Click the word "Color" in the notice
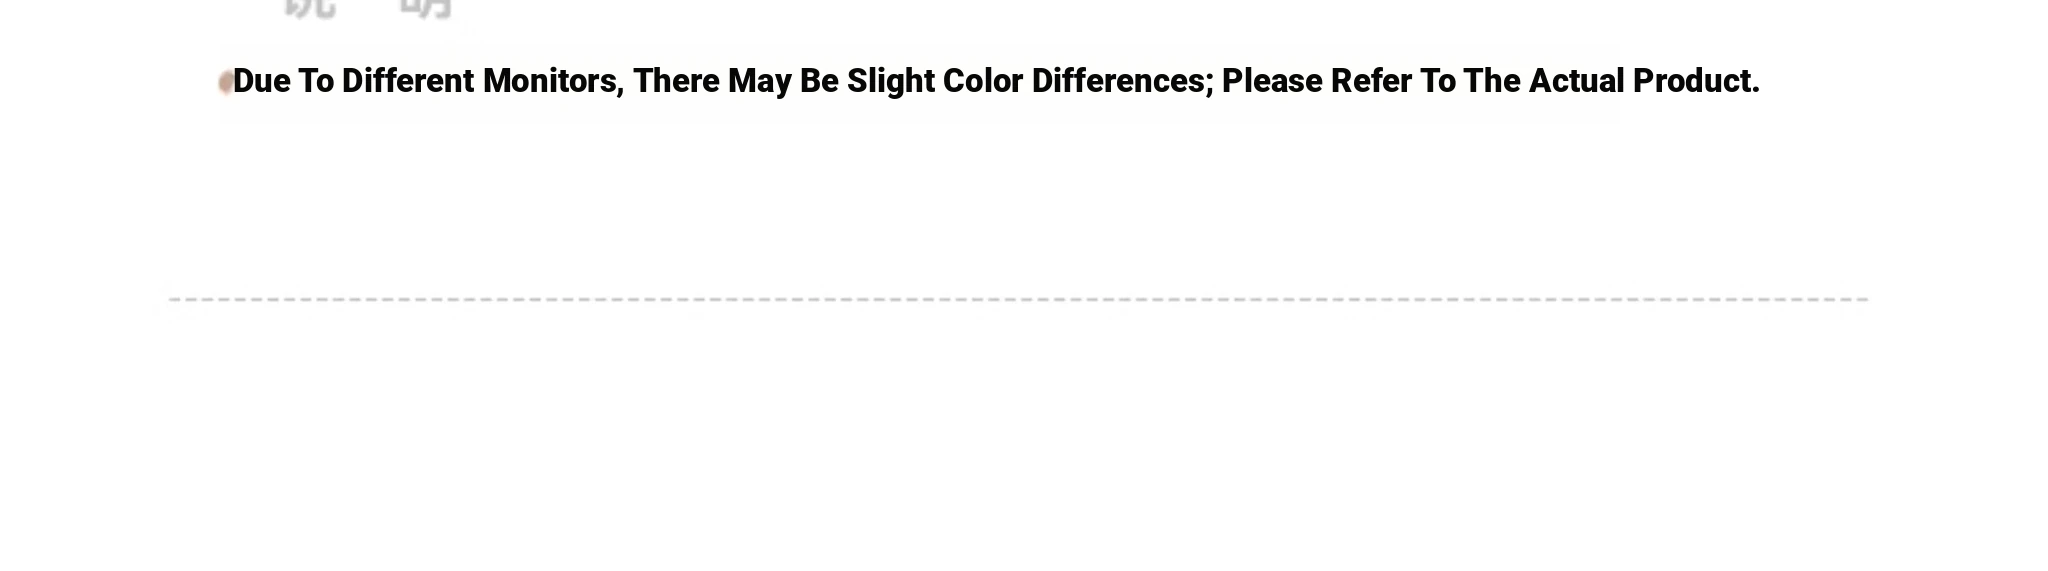This screenshot has height=571, width=2048. click(982, 81)
